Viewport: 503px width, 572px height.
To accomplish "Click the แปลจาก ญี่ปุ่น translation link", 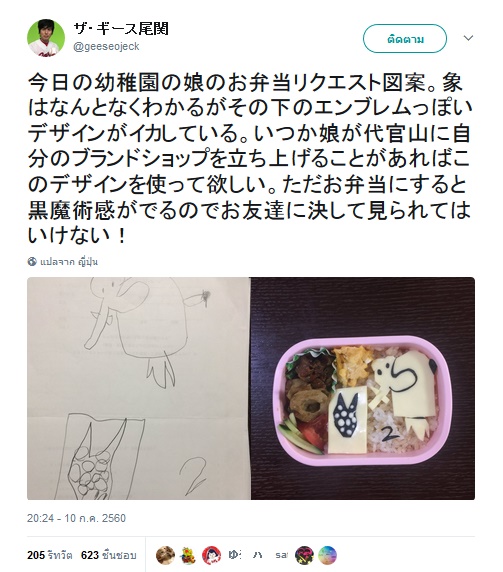I will [x=69, y=262].
